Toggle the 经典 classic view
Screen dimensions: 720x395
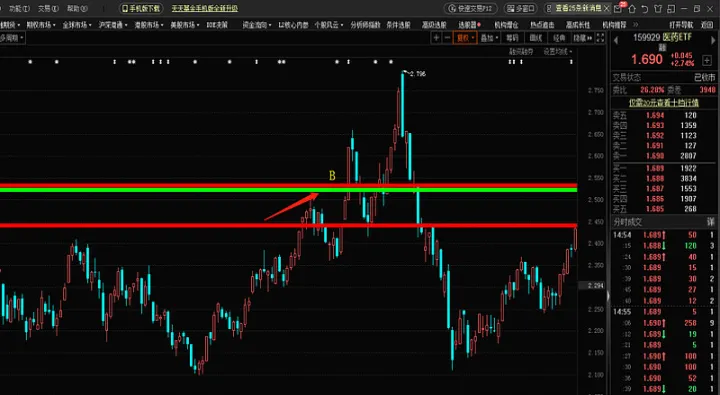[559, 38]
